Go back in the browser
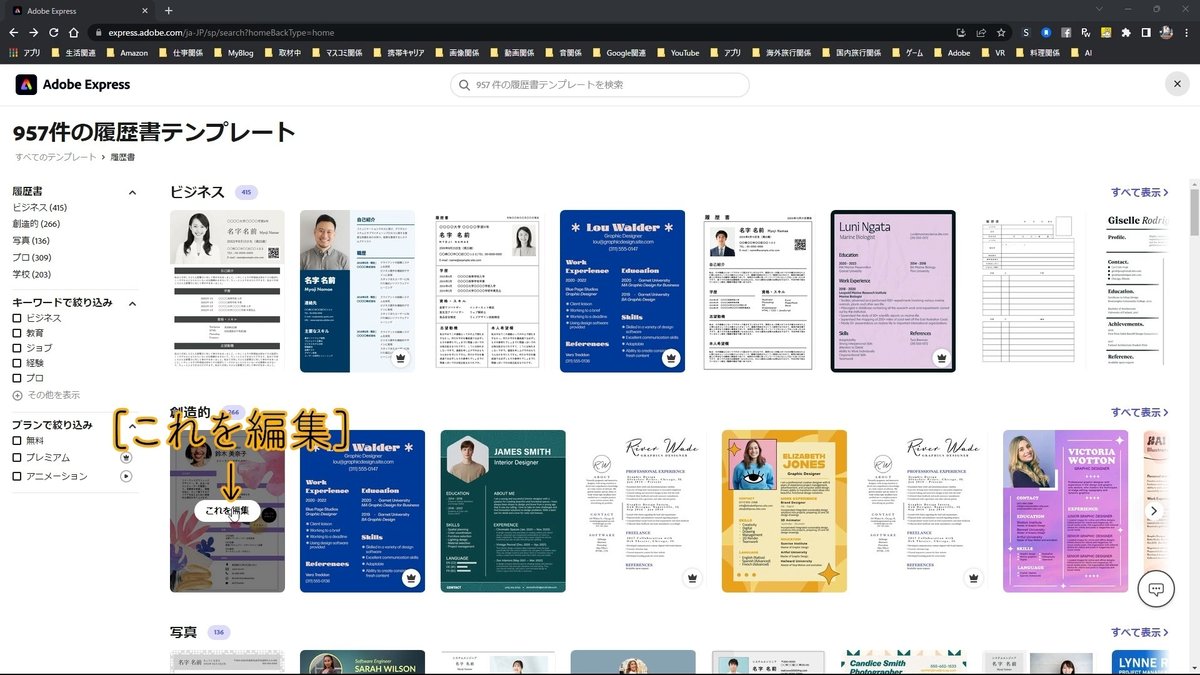The image size is (1200, 675). click(x=14, y=32)
